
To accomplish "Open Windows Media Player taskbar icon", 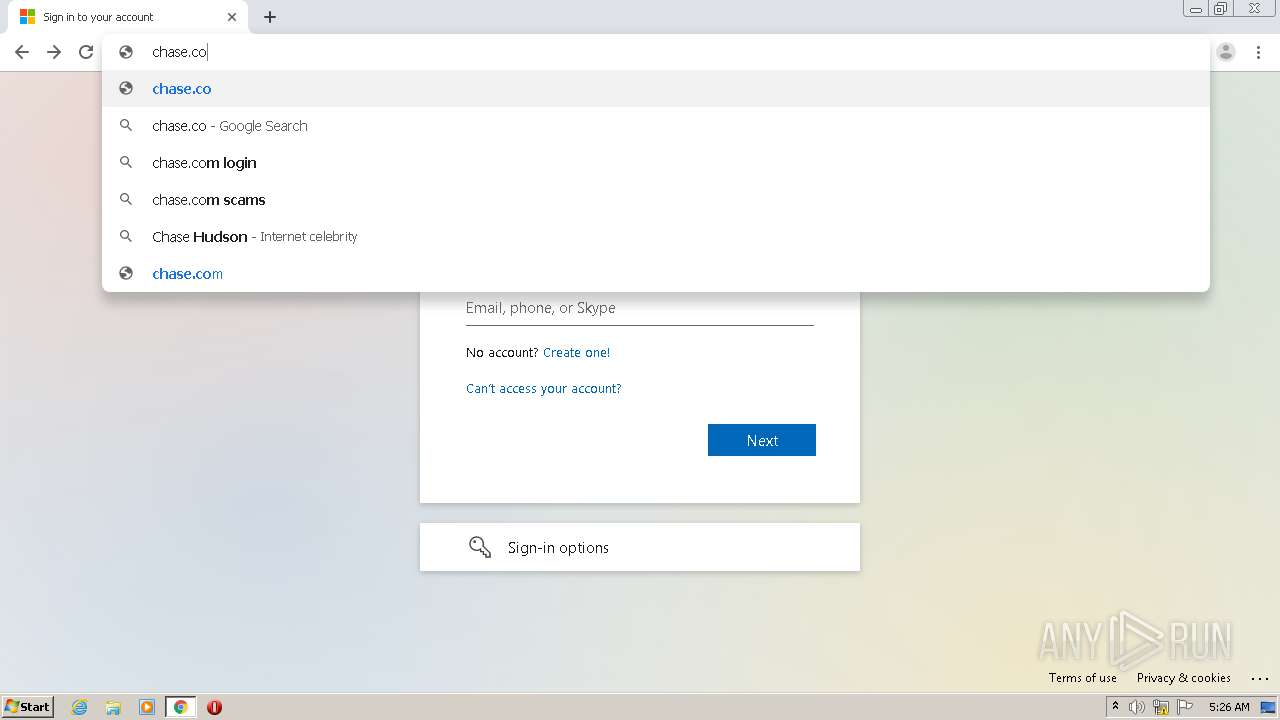I will 147,707.
